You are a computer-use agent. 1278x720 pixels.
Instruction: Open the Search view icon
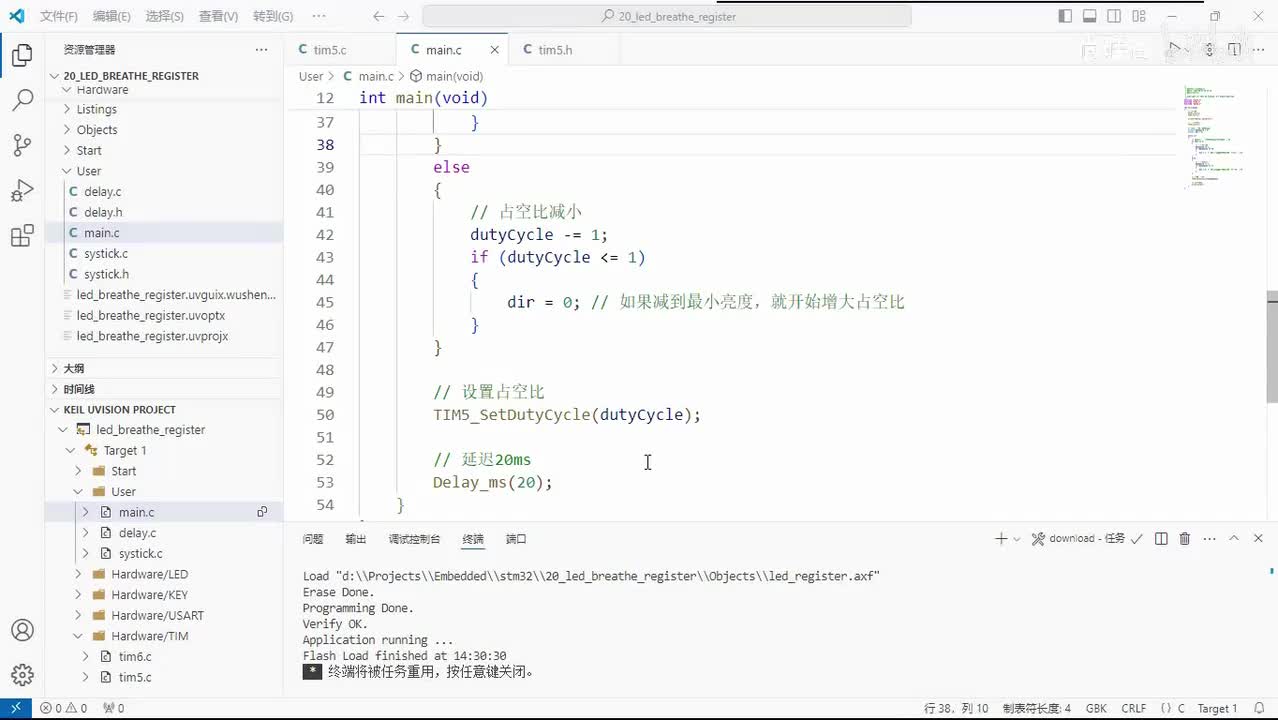22,100
